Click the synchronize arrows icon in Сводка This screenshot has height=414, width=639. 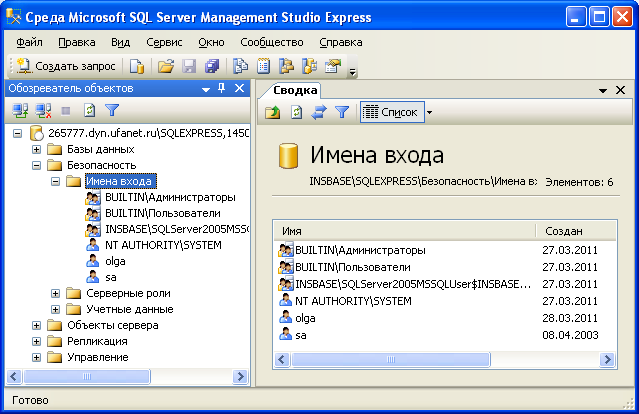[x=319, y=112]
